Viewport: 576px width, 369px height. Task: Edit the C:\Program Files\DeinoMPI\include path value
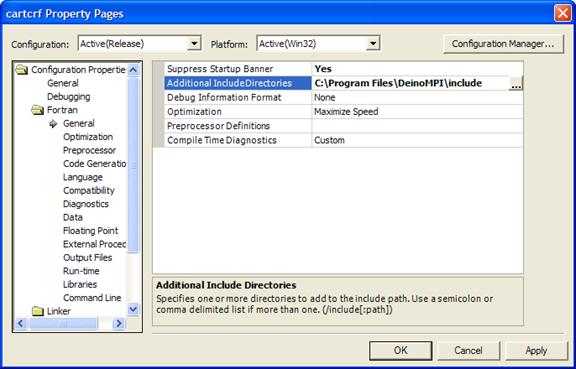click(410, 83)
